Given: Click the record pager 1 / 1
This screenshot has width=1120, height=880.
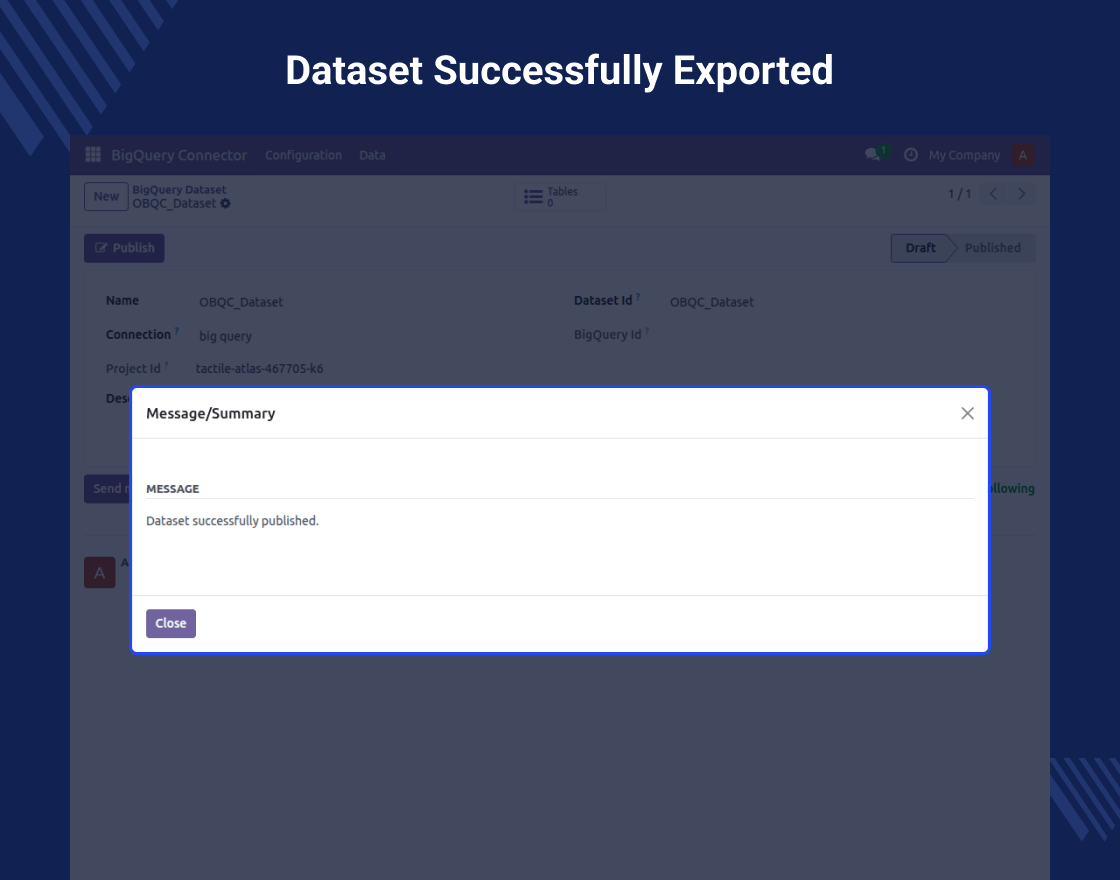Looking at the screenshot, I should click(959, 194).
